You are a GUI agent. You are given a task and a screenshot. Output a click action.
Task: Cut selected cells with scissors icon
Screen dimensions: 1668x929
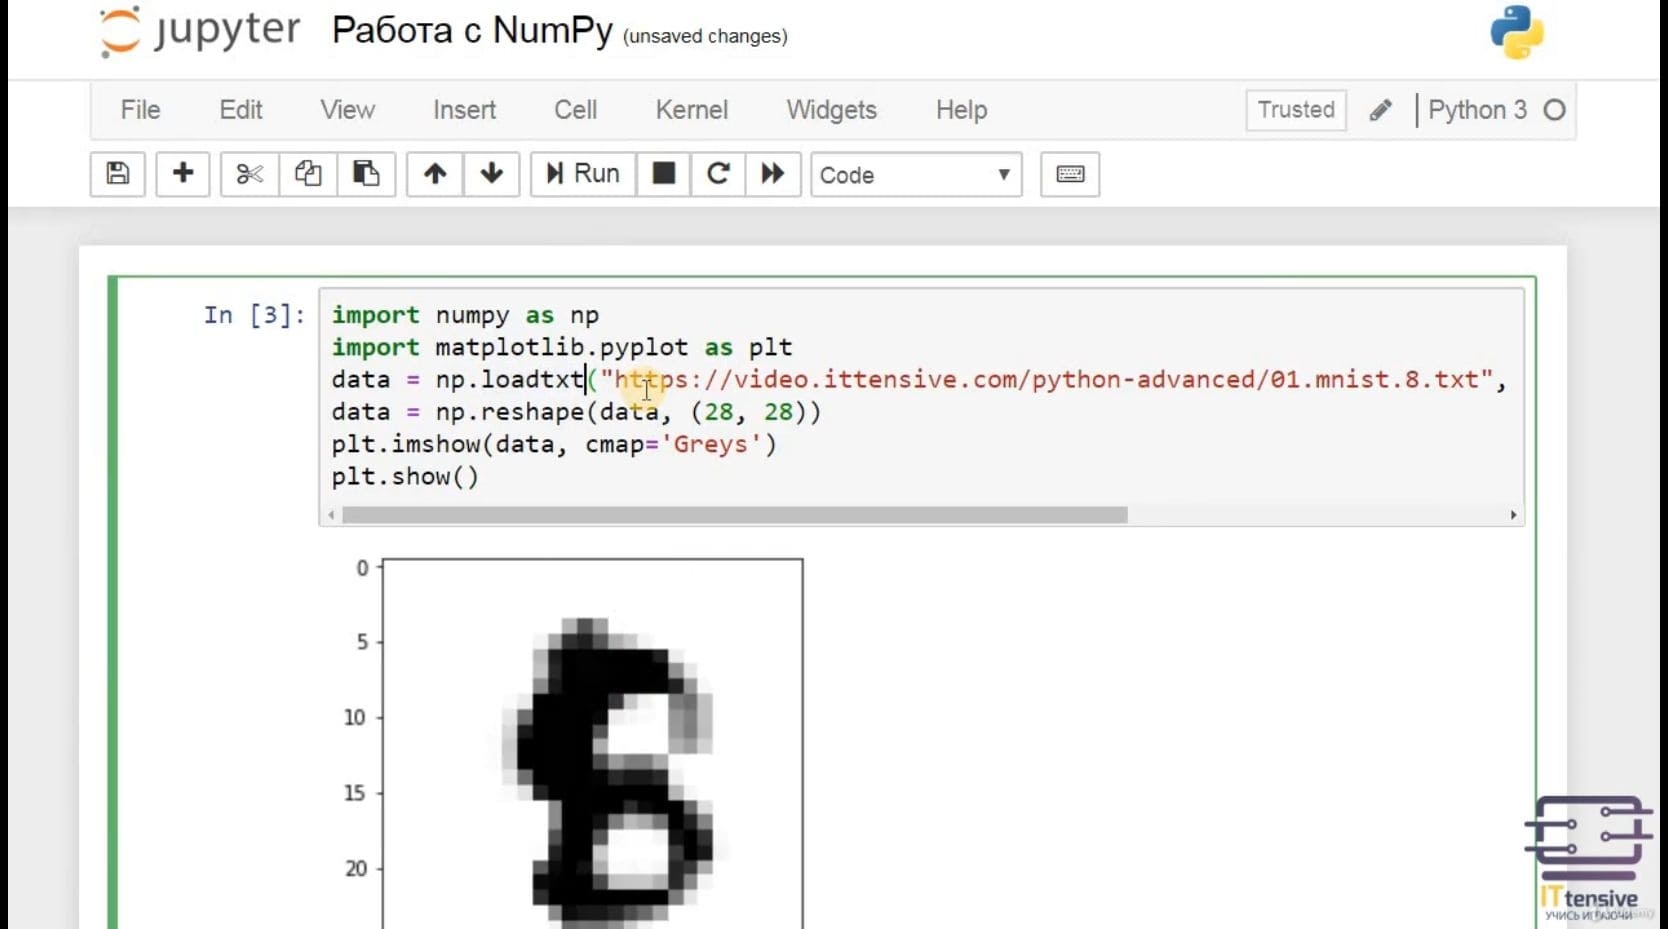250,174
